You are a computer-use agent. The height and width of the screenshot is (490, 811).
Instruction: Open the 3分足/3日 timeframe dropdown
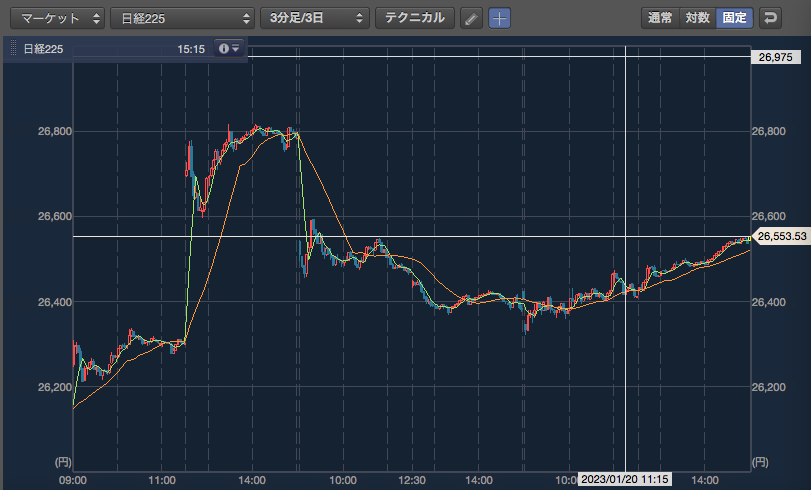tap(314, 18)
